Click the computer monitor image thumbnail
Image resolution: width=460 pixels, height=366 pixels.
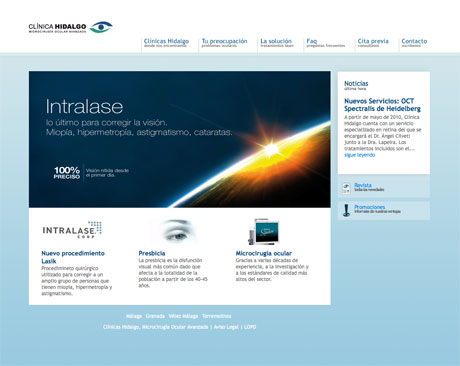[x=264, y=231]
